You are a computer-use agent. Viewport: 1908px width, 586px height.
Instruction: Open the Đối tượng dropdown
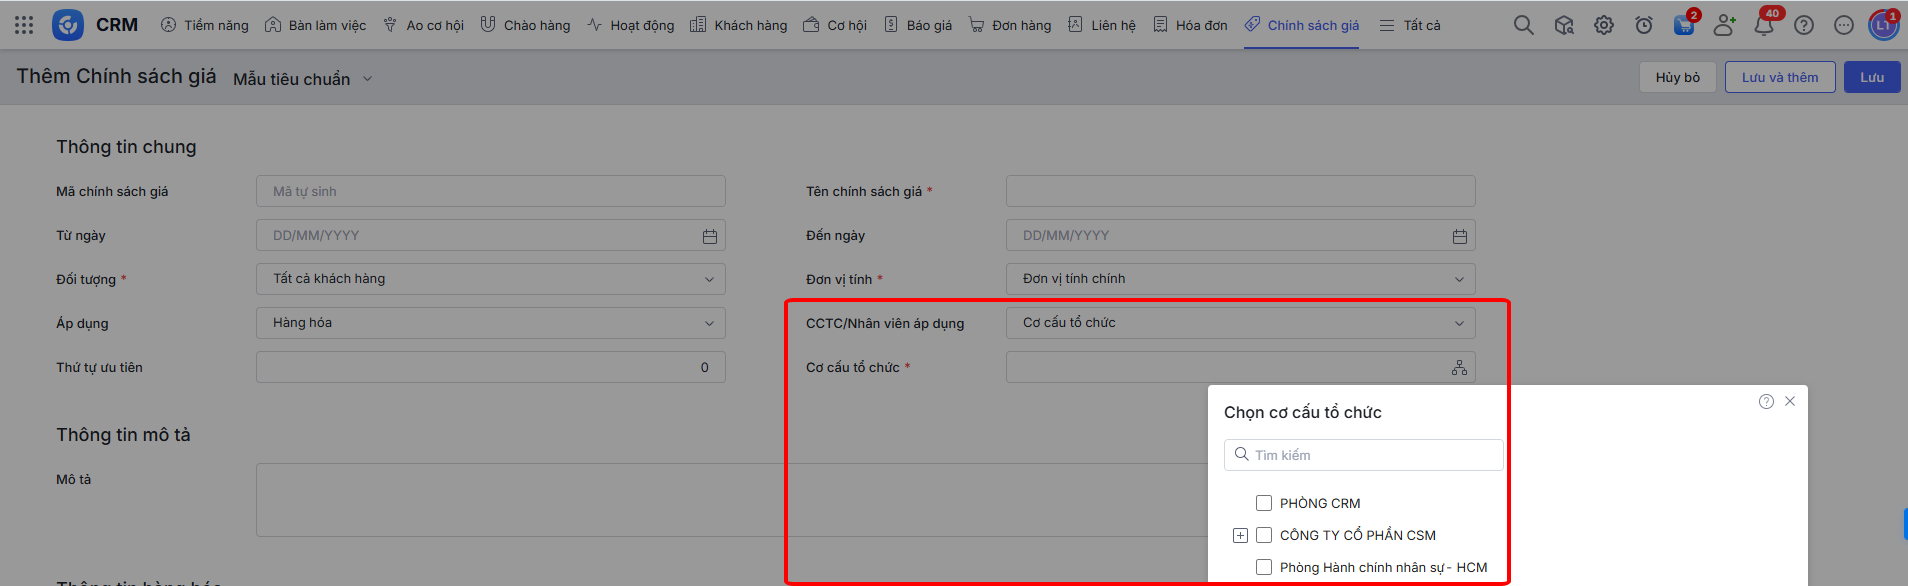tap(490, 279)
